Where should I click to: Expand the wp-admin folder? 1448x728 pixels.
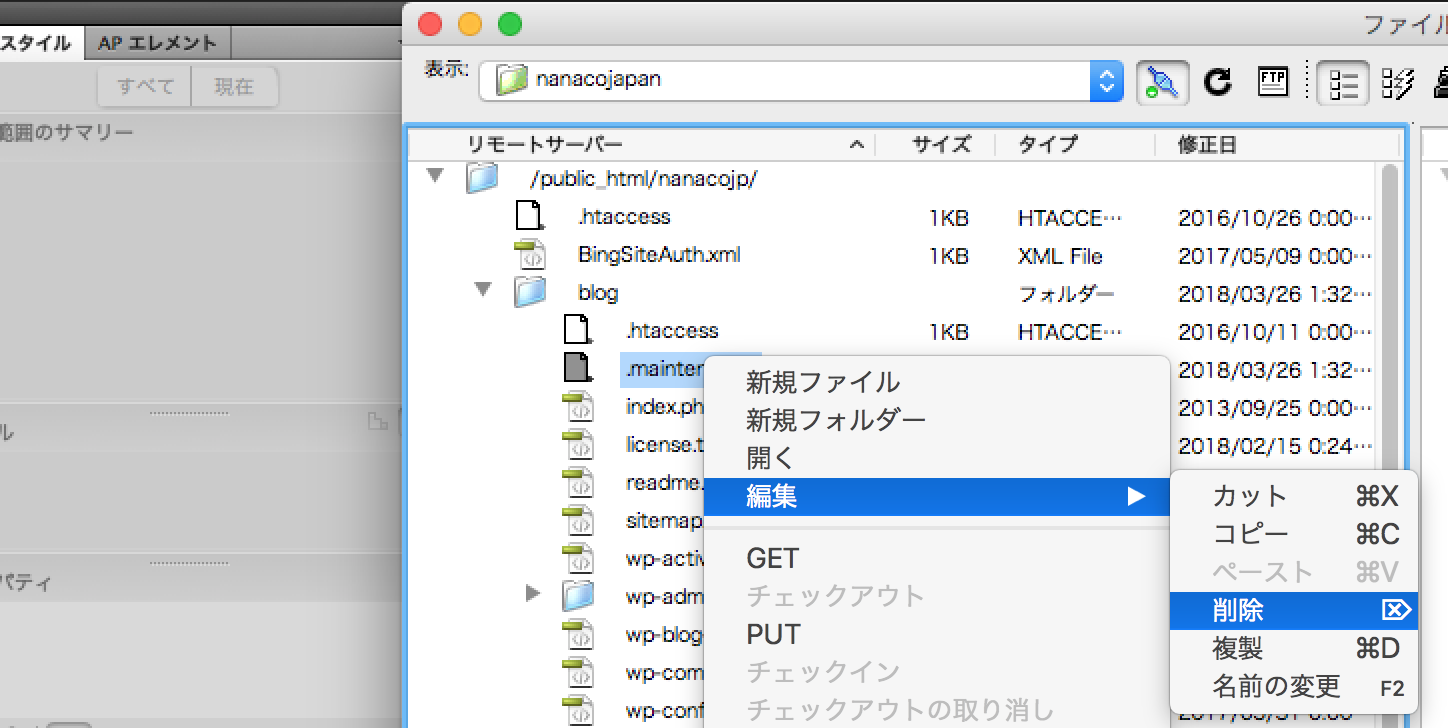coord(533,595)
